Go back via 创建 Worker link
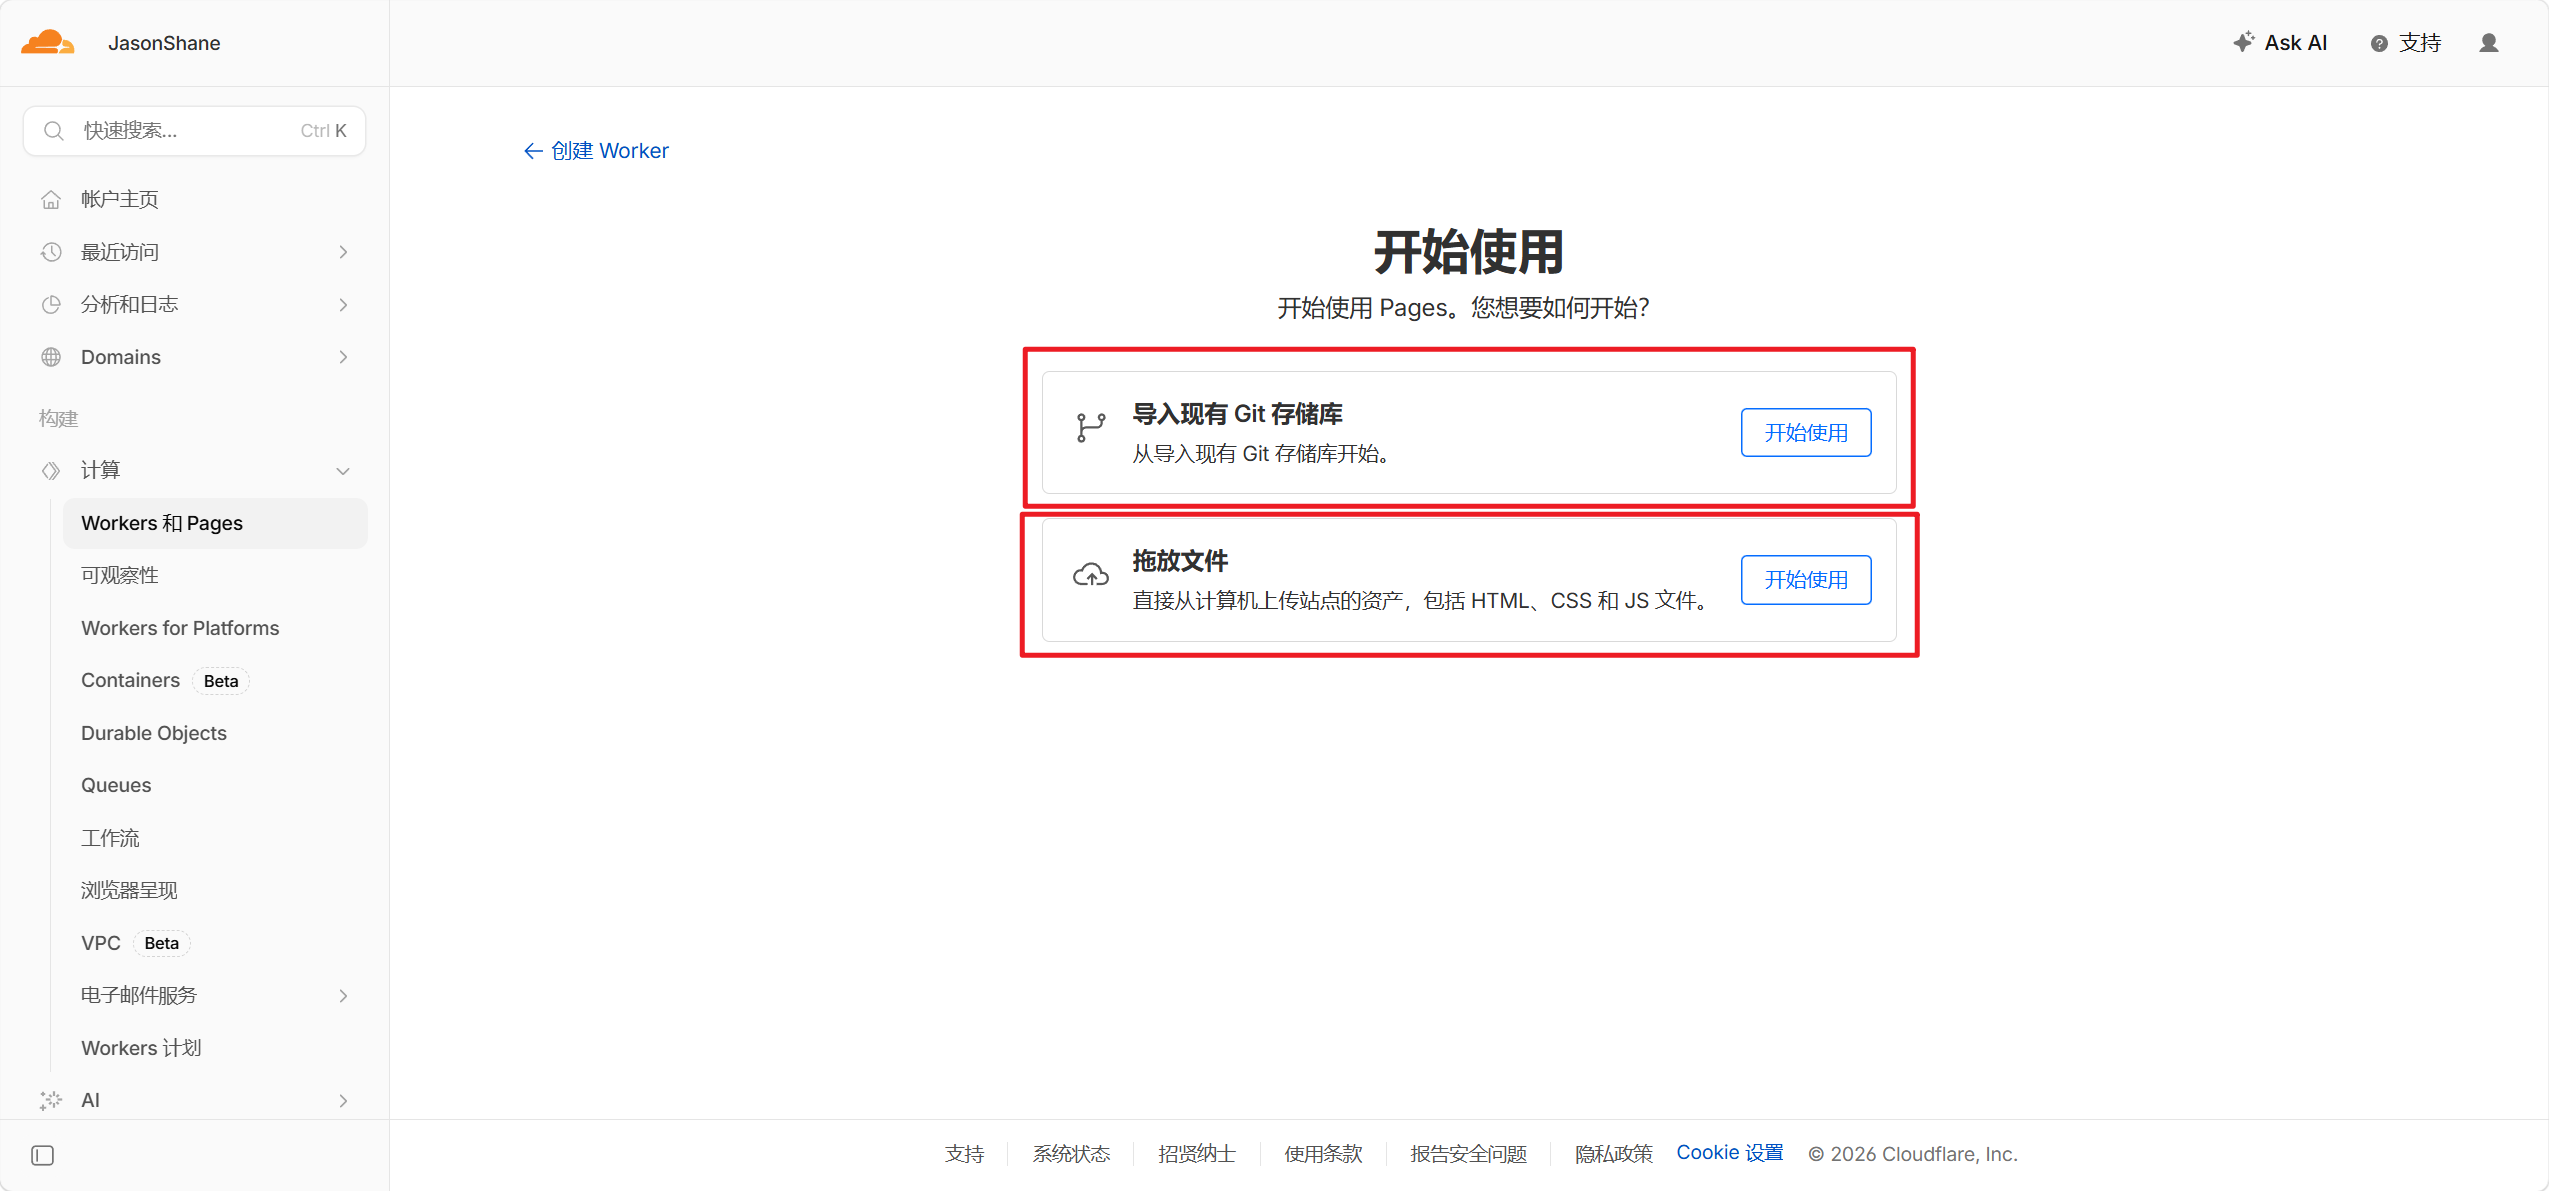 tap(597, 150)
